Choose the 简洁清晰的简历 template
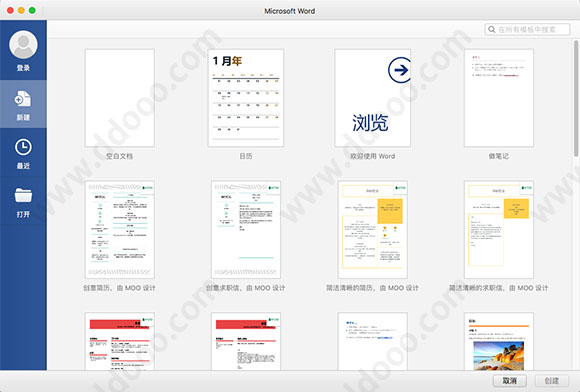 coord(372,229)
